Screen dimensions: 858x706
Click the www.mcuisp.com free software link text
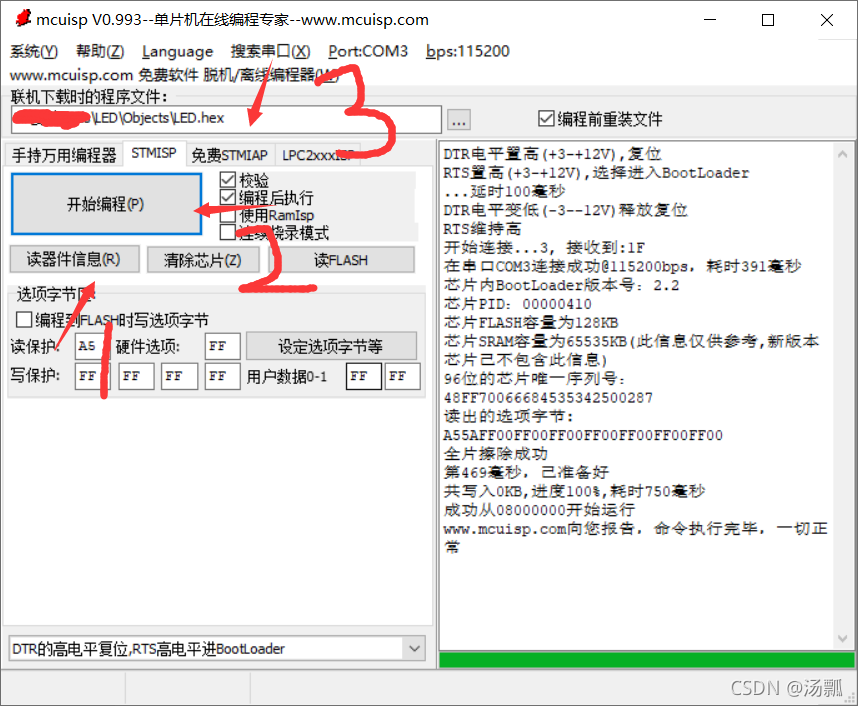174,74
